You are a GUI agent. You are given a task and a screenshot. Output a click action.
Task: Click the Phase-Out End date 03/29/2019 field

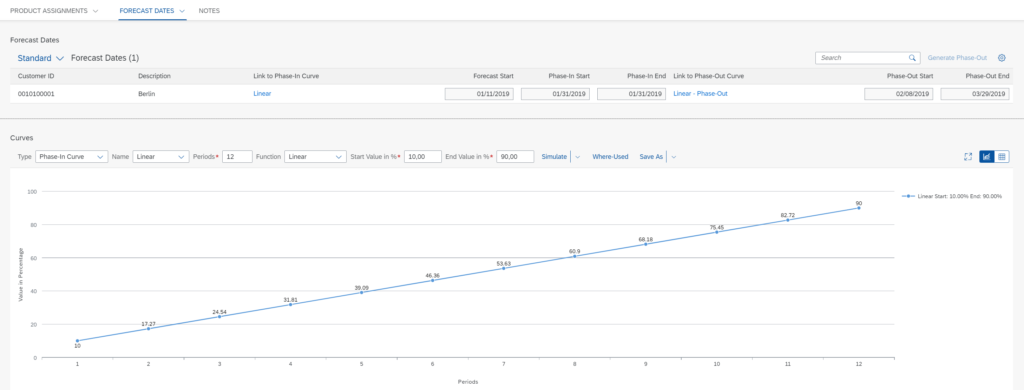pyautogui.click(x=975, y=94)
